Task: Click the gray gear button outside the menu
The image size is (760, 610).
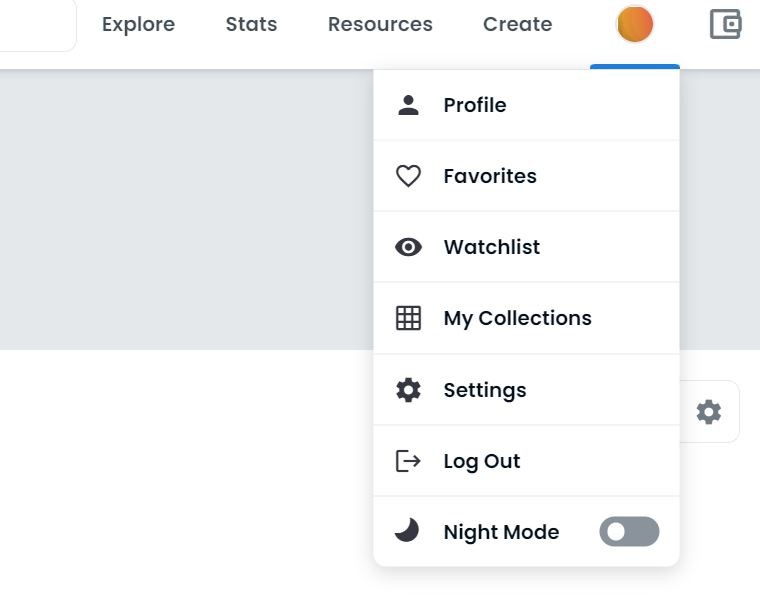Action: point(708,412)
